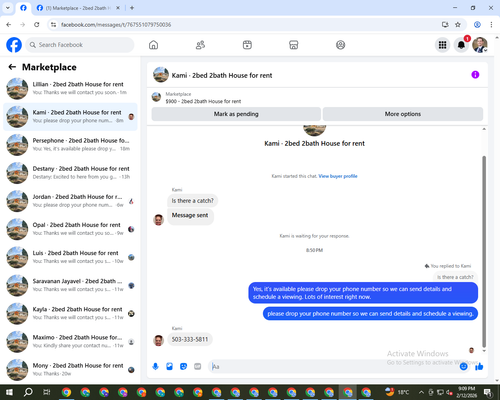
Task: Open Maximo's house rental conversation
Action: point(70,341)
